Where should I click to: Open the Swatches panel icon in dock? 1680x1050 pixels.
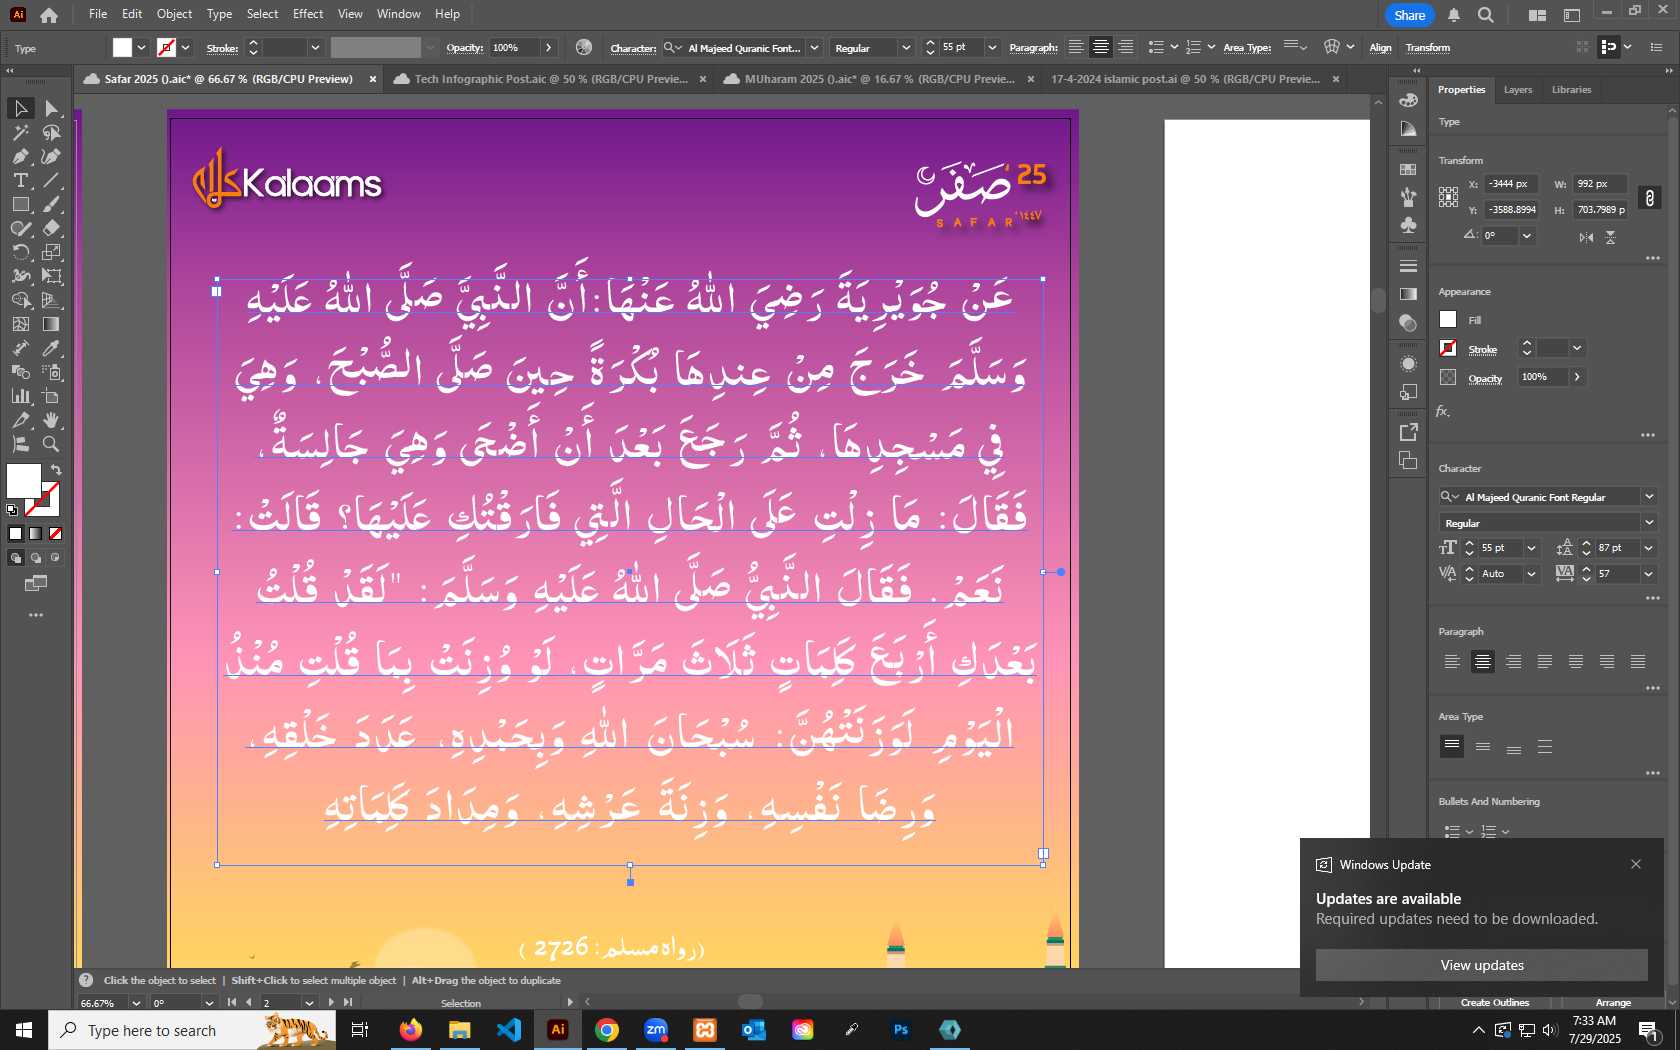tap(1408, 169)
